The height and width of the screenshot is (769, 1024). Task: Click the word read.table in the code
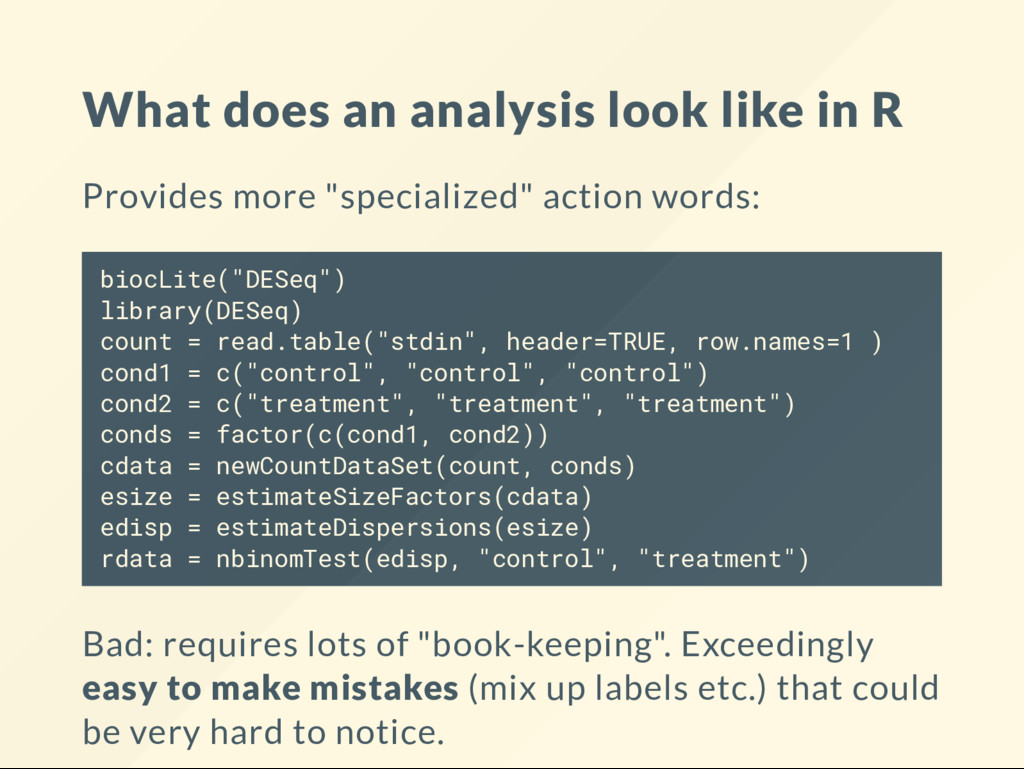tap(290, 341)
